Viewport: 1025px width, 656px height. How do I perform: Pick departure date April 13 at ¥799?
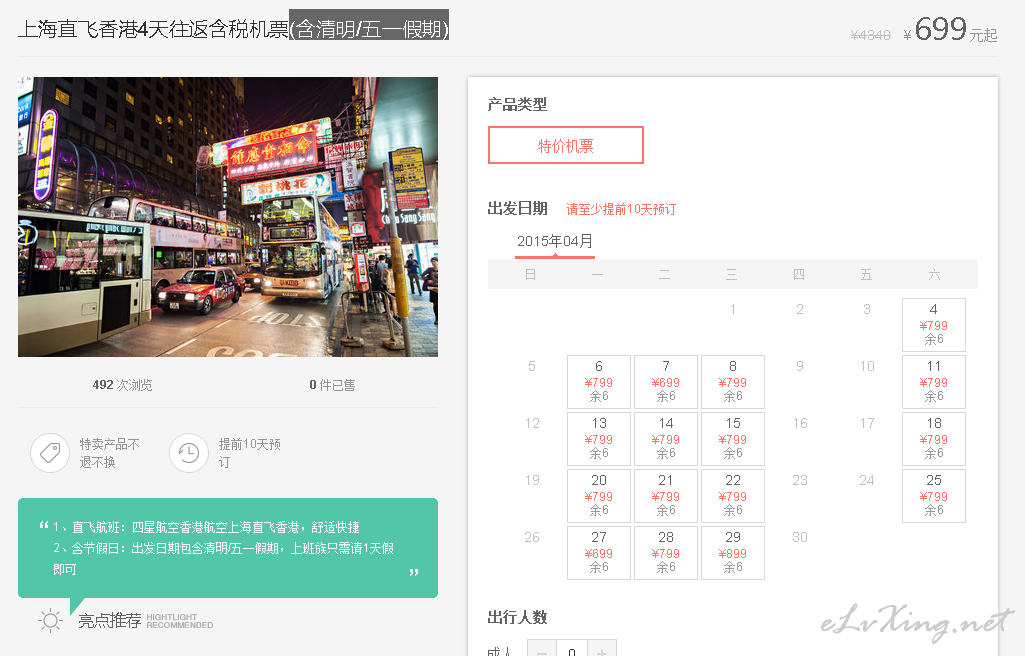599,438
